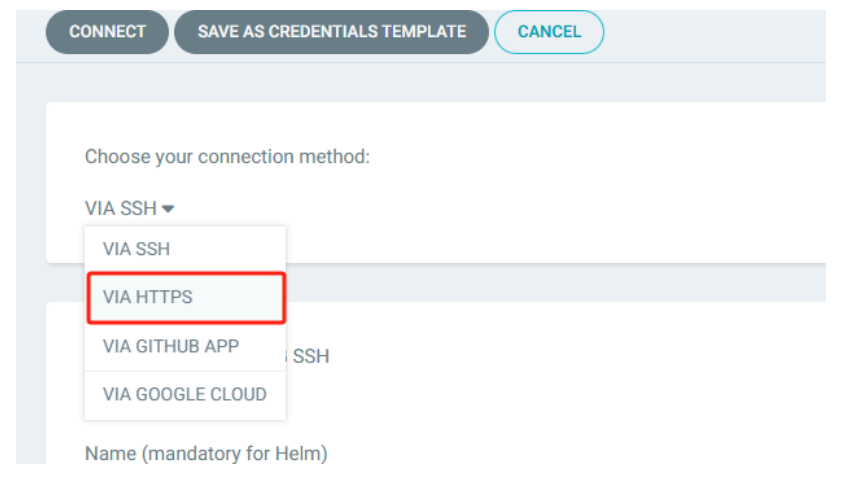Click the 'Choose your connection method:' label
The height and width of the screenshot is (493, 859).
227,157
